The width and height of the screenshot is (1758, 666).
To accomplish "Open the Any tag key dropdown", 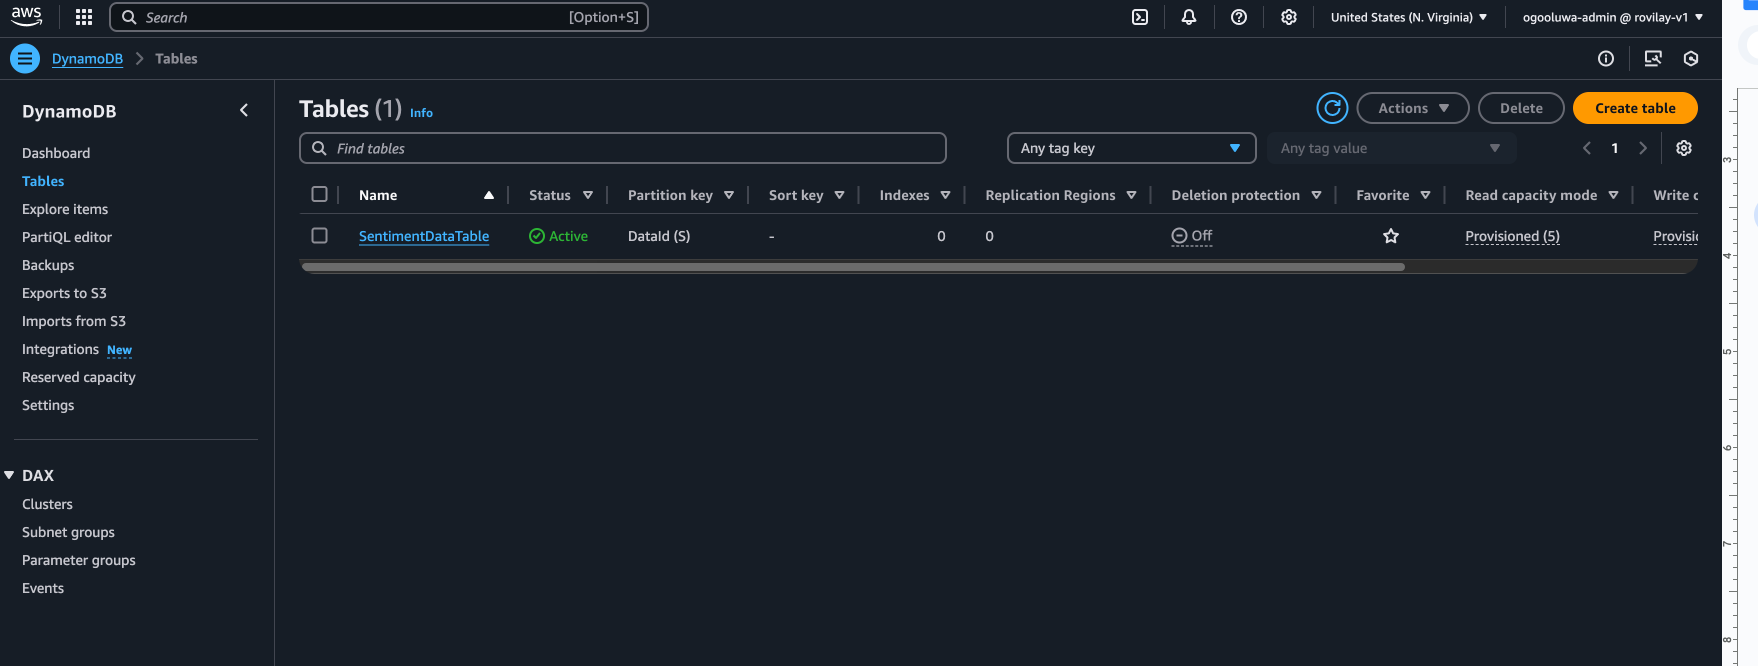I will point(1131,148).
